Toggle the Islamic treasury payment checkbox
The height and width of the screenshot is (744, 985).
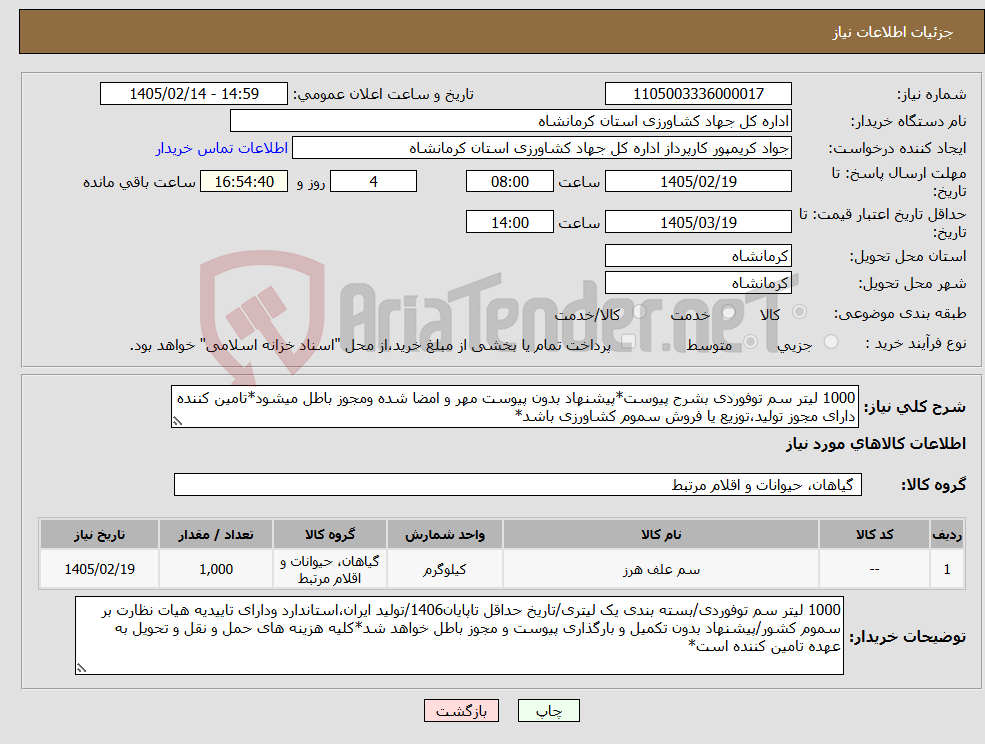628,342
